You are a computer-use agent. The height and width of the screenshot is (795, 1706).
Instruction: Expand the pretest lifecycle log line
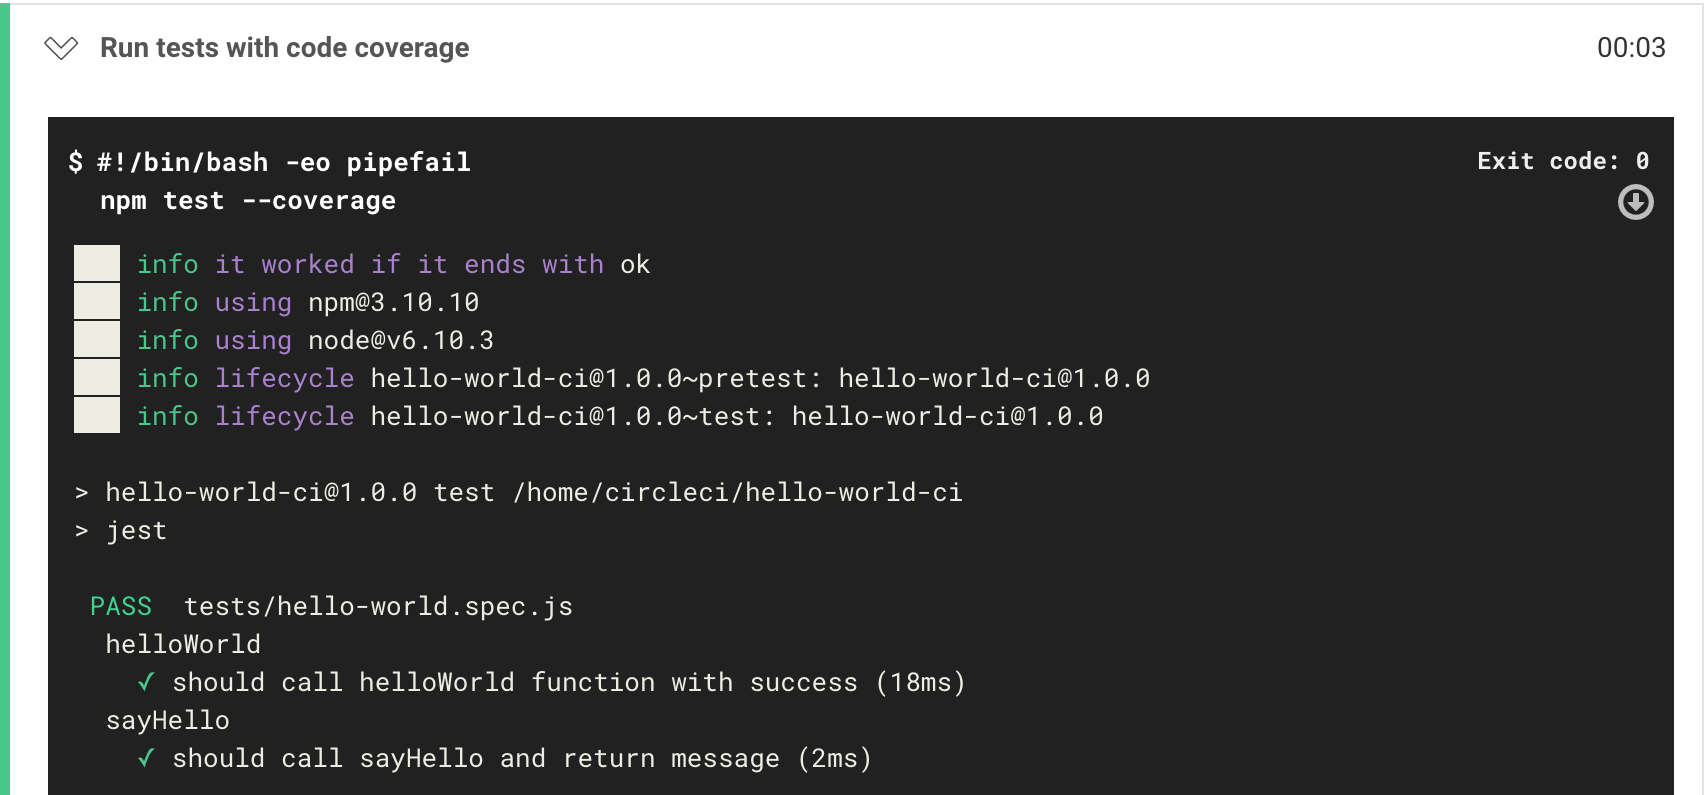coord(96,377)
